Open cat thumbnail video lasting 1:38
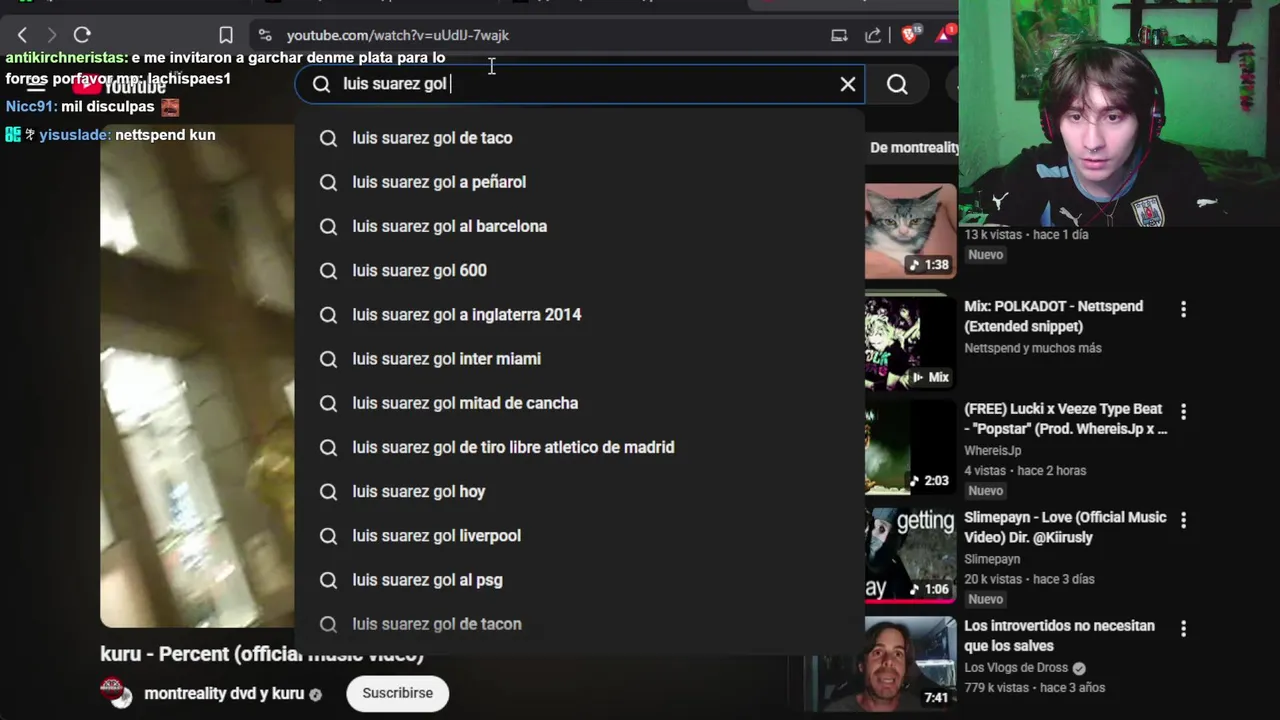Screen dimensions: 1280x720 tap(910, 230)
